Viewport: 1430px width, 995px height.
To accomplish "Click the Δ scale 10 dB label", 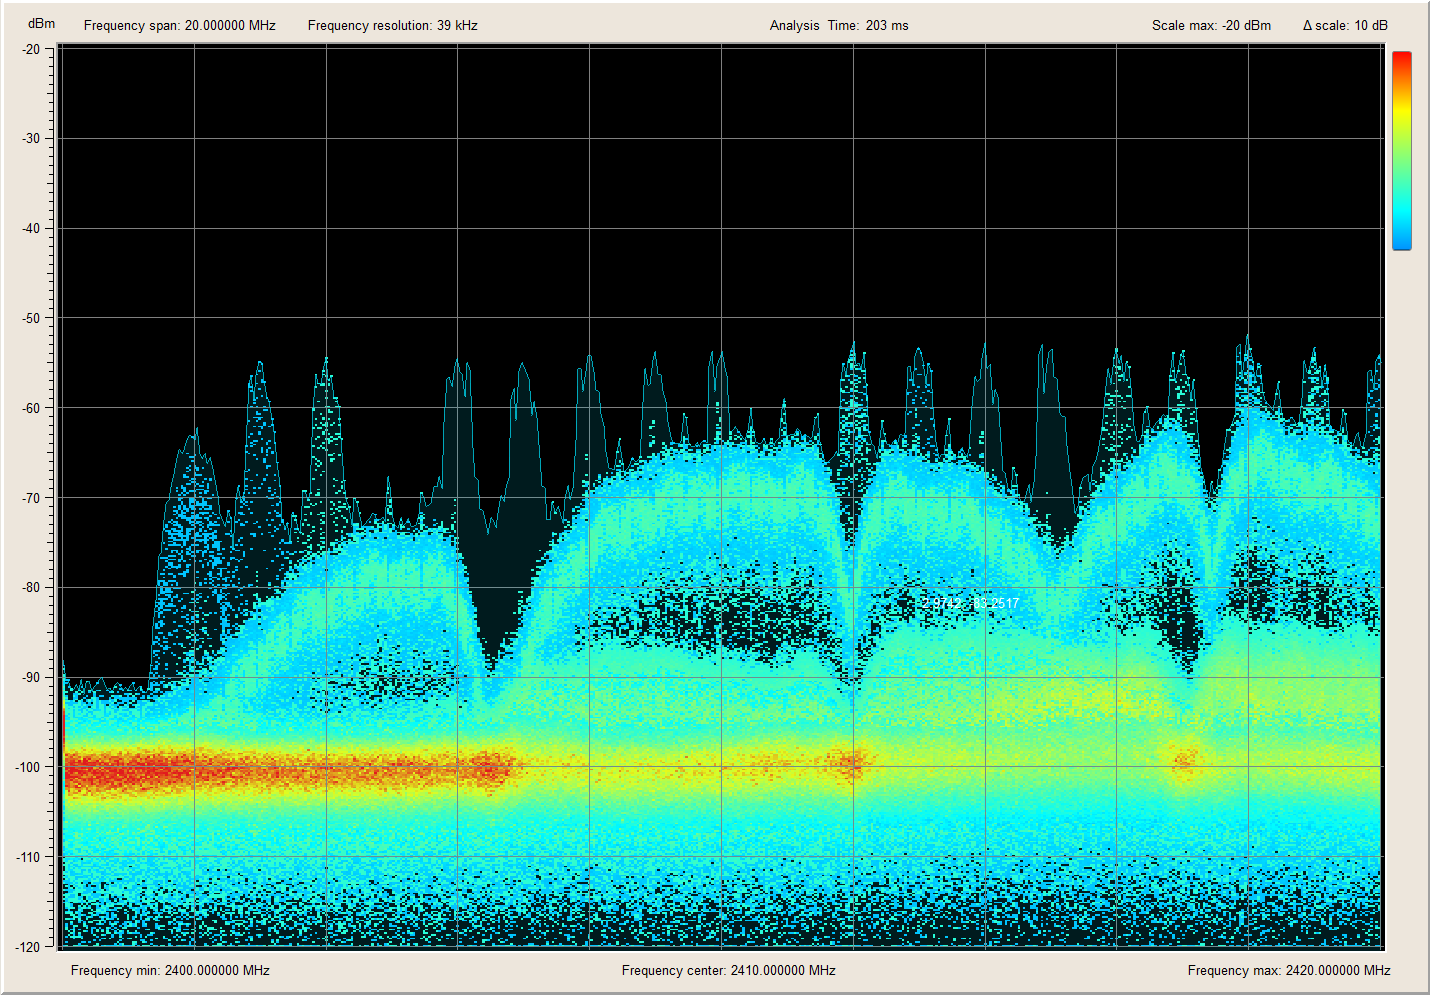I will coord(1345,26).
